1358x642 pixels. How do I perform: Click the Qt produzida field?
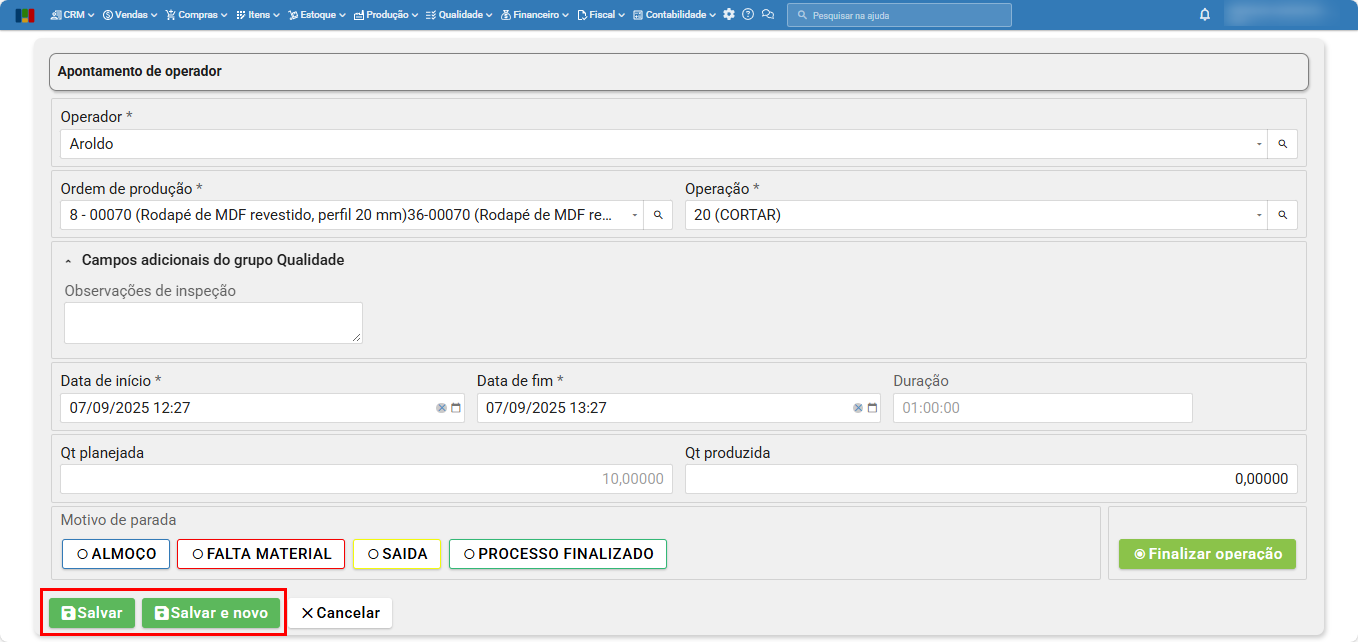991,479
